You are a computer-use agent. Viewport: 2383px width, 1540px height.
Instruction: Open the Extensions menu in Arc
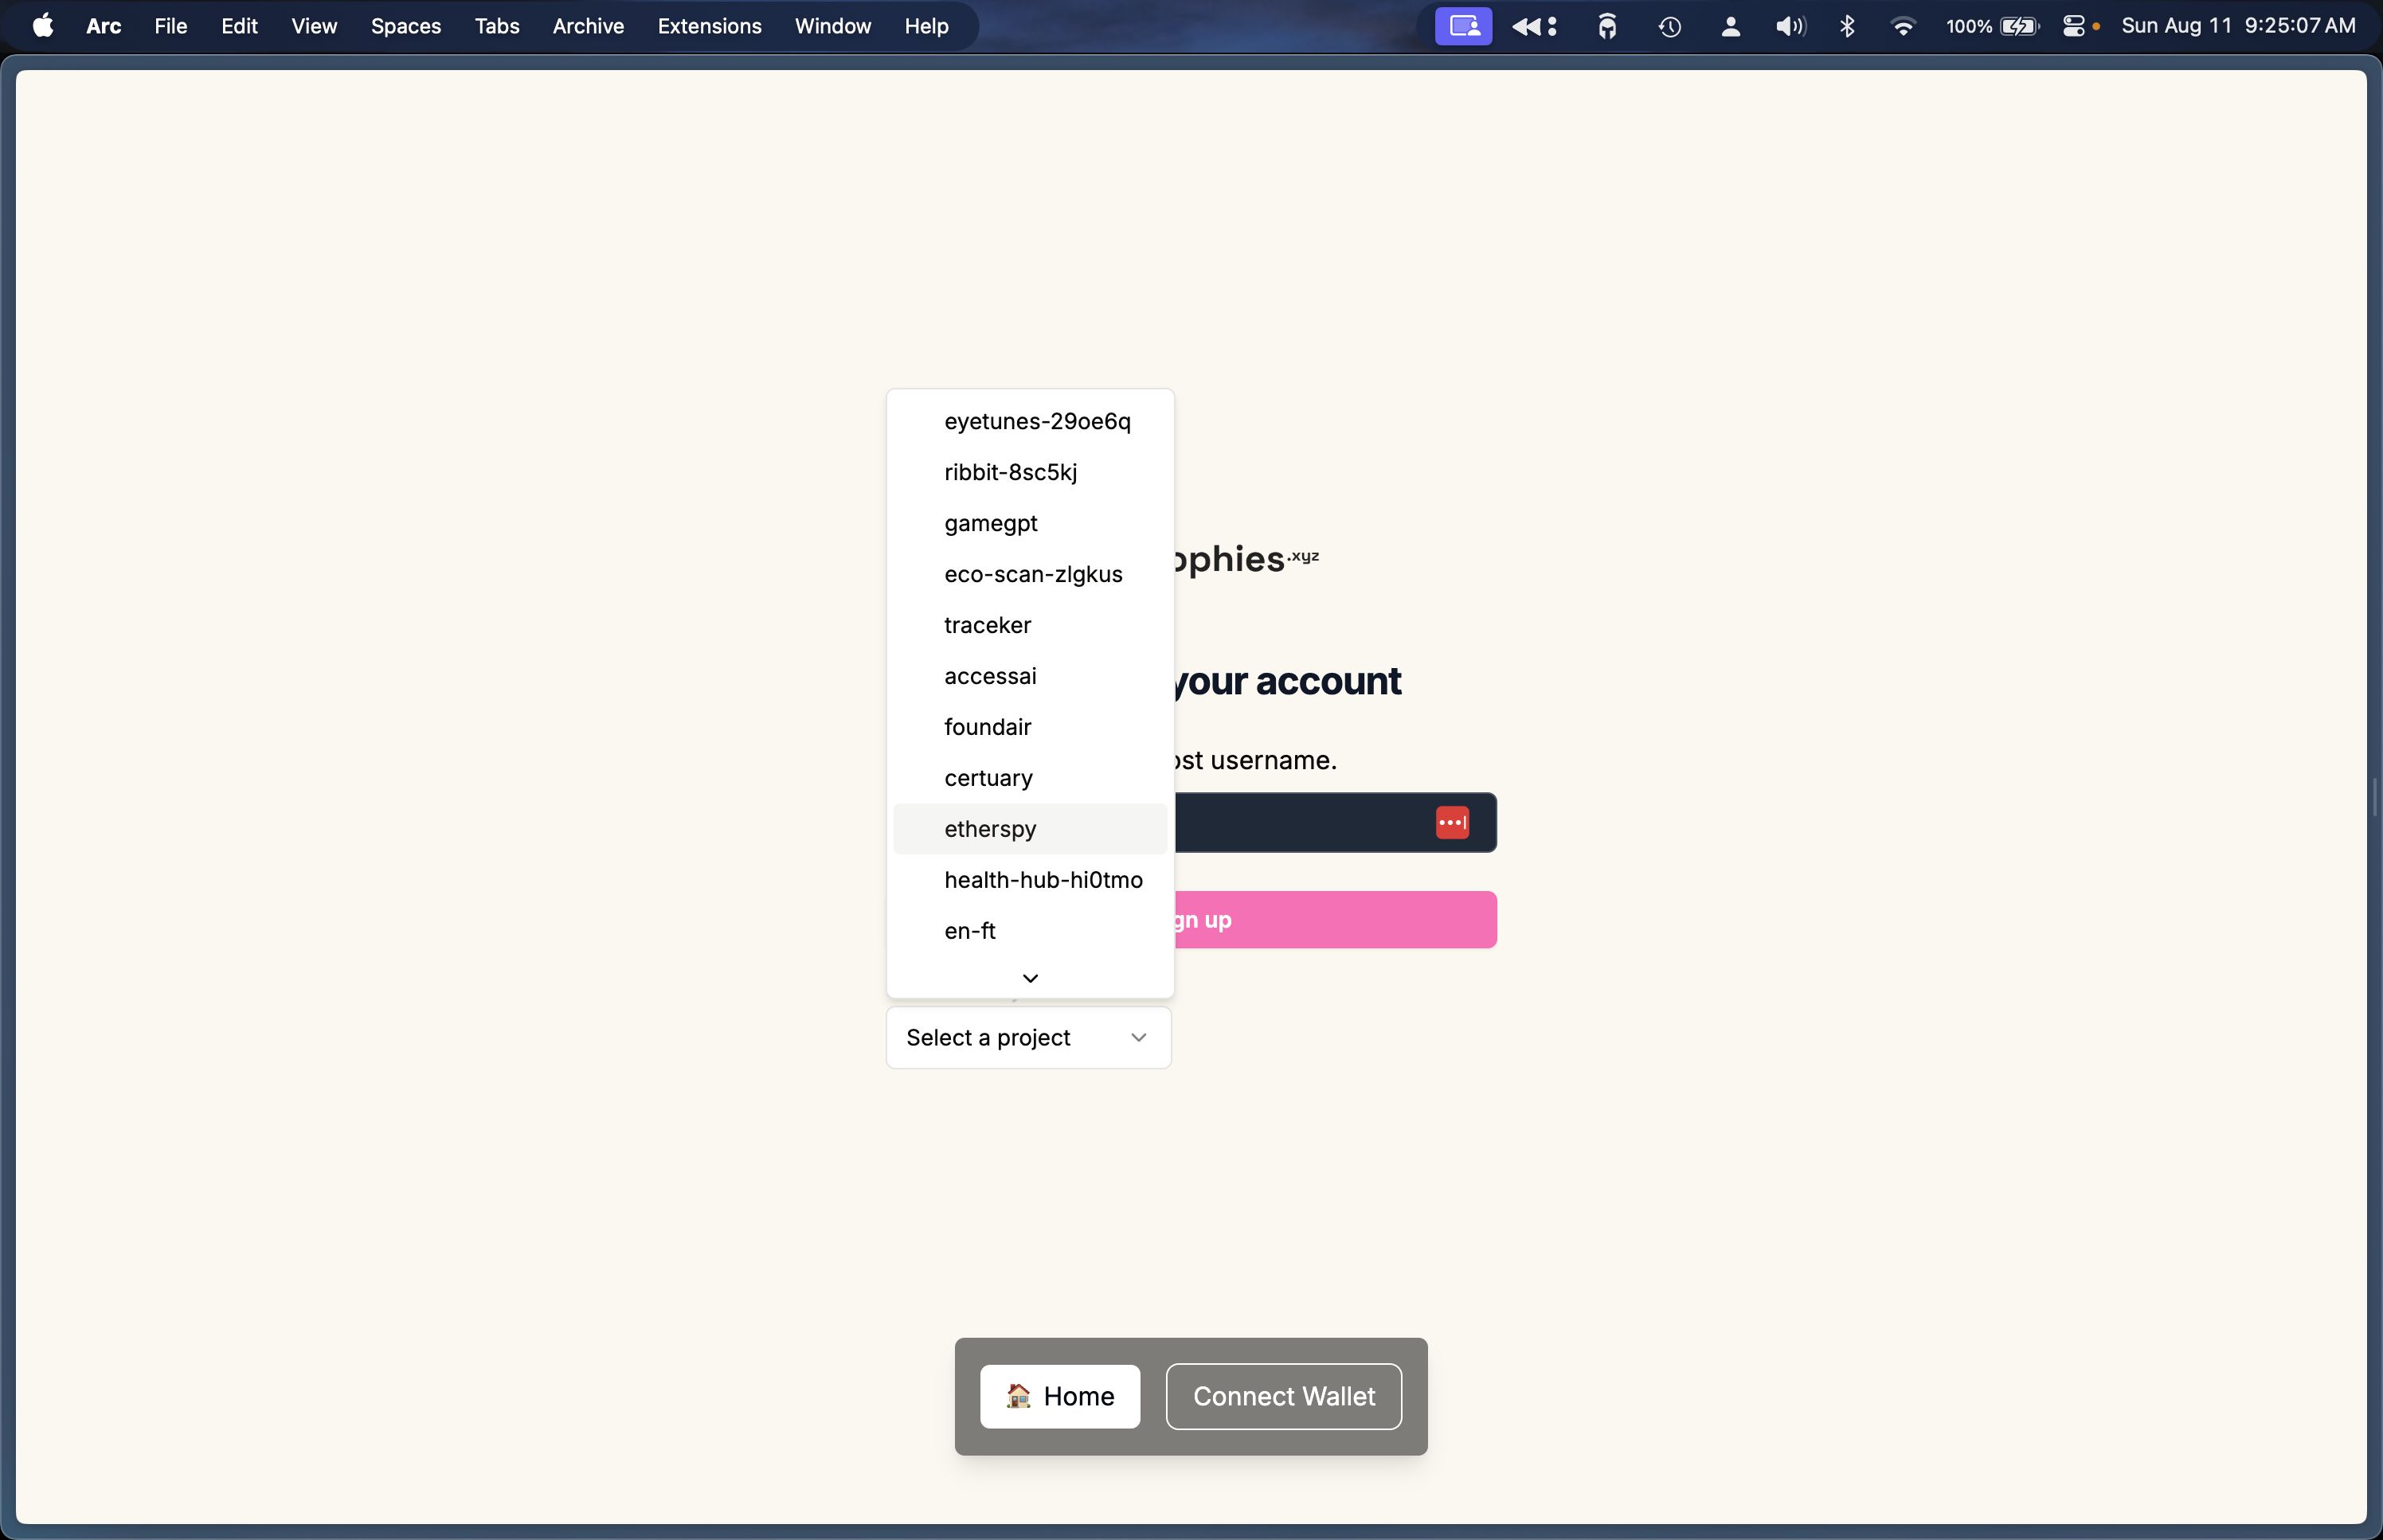point(709,25)
